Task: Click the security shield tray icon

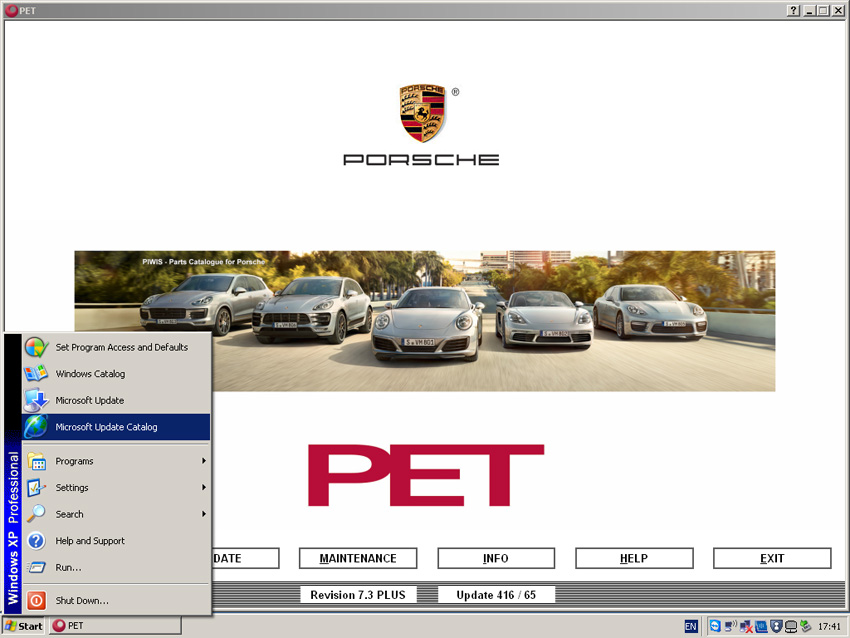Action: pos(776,626)
